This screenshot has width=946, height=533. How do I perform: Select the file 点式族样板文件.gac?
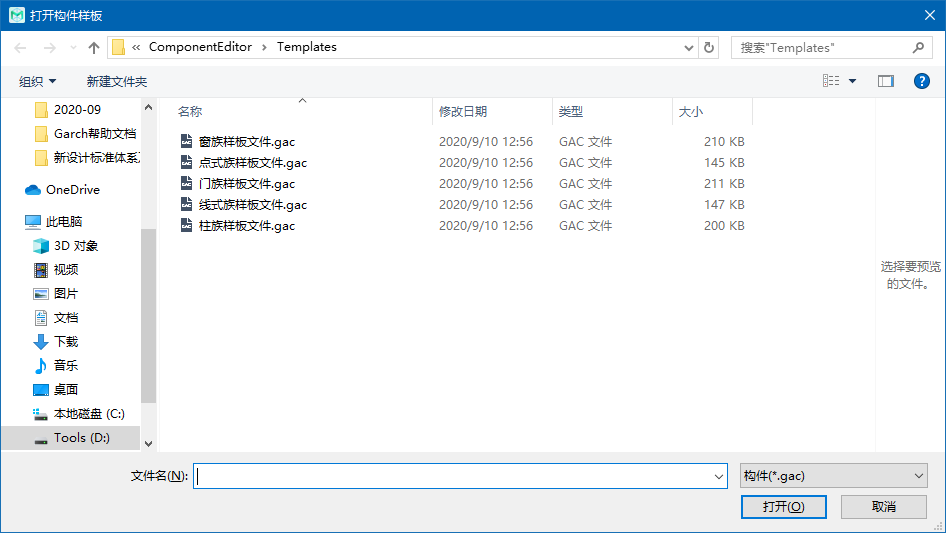pyautogui.click(x=253, y=163)
